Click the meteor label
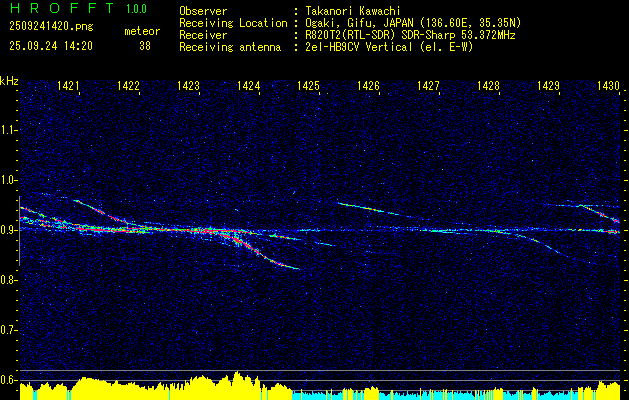Viewport: 629px width, 400px height. click(x=142, y=31)
